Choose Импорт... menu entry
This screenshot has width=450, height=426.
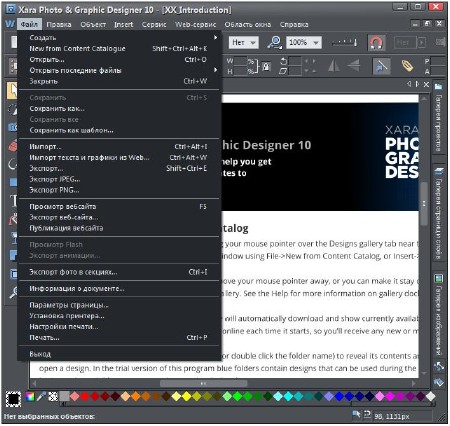coord(118,146)
